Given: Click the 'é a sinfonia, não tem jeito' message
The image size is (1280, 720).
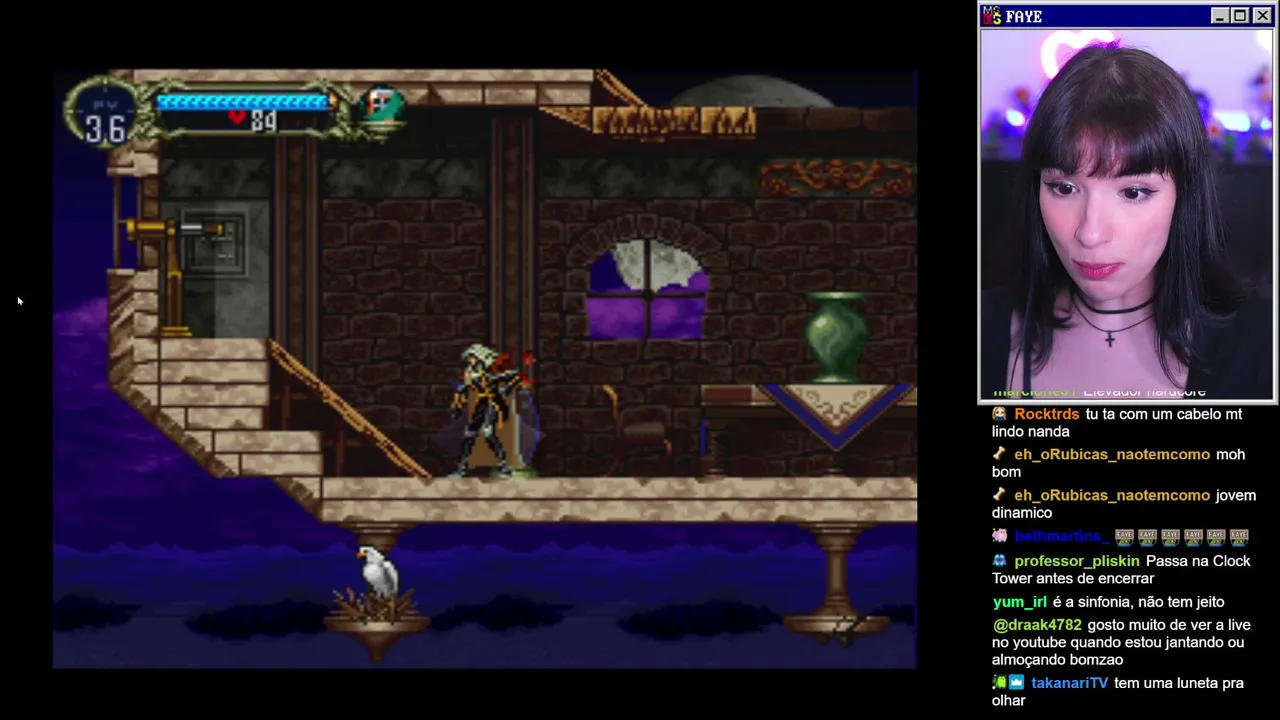Looking at the screenshot, I should 1138,602.
